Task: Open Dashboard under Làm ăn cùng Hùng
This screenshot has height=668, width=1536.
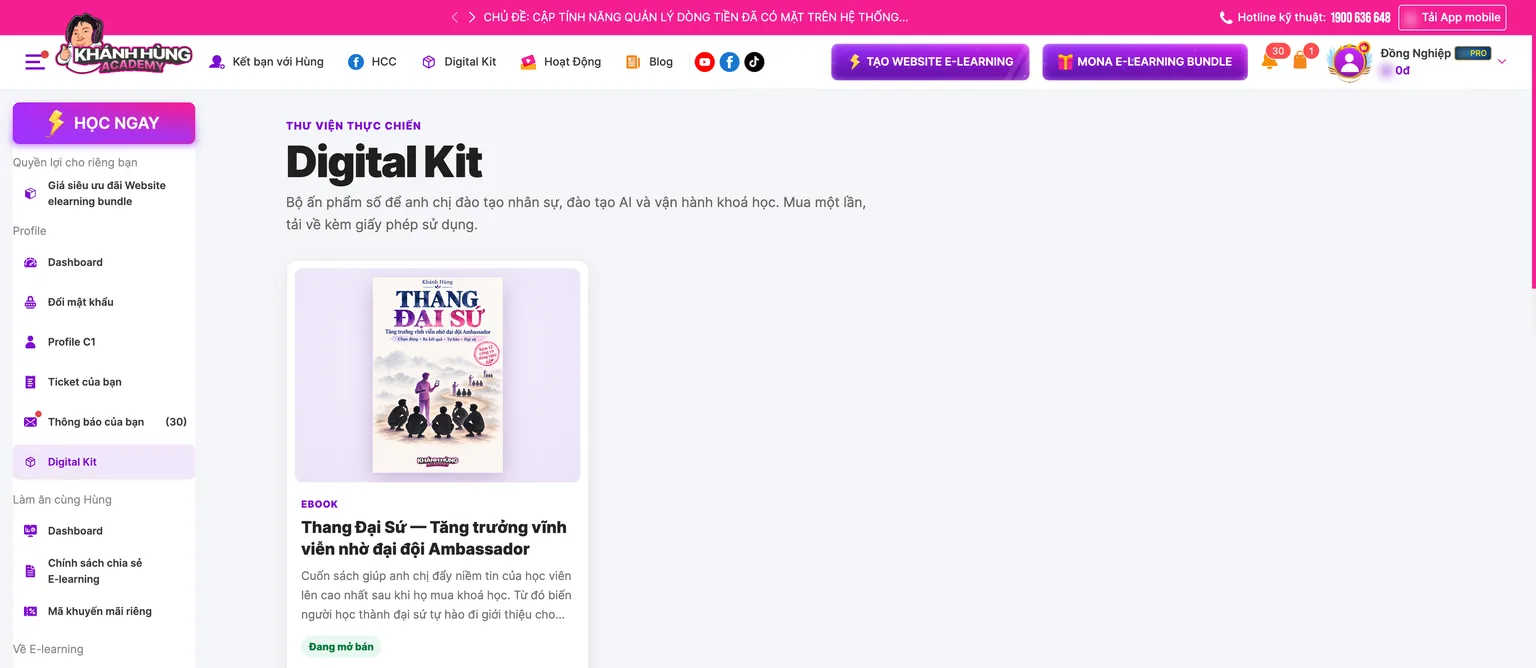Action: [104, 531]
